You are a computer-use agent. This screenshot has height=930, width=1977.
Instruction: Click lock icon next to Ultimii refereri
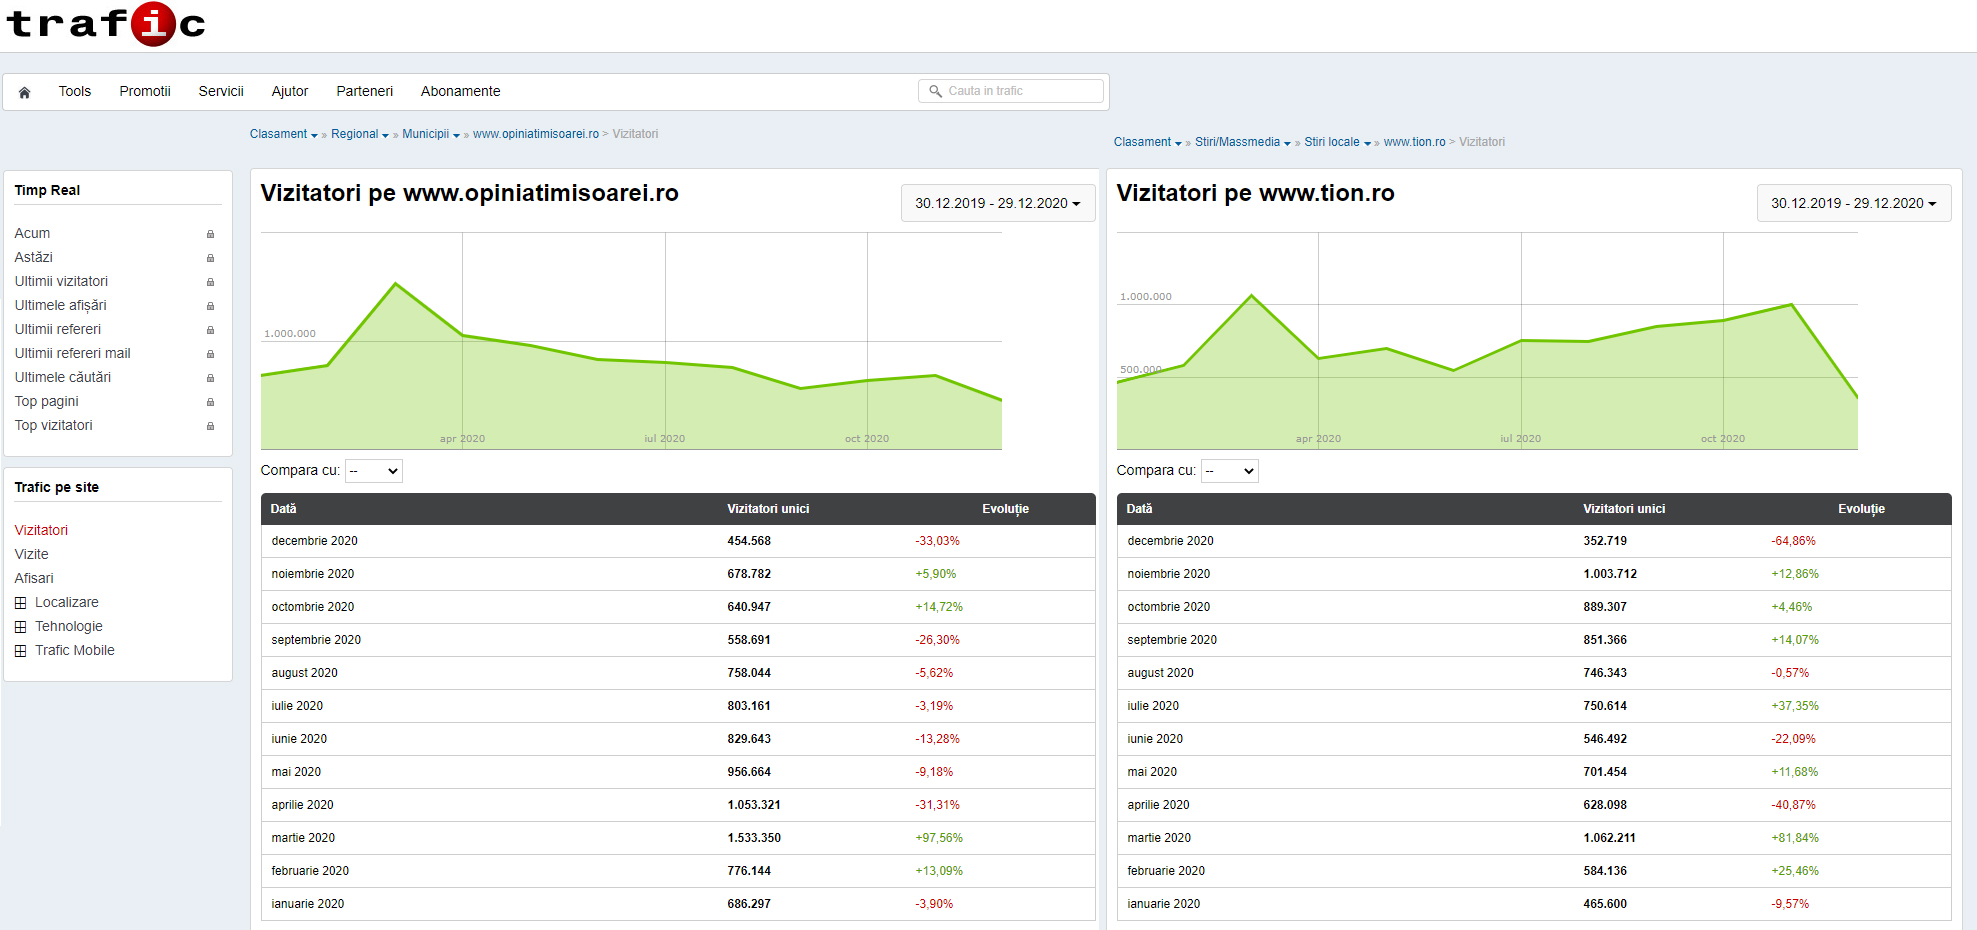[210, 330]
